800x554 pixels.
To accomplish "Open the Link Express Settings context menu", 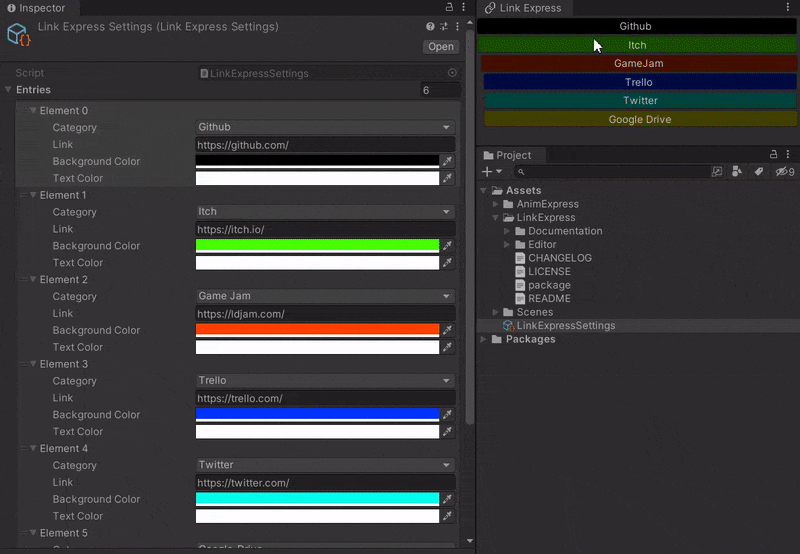I will (x=457, y=27).
